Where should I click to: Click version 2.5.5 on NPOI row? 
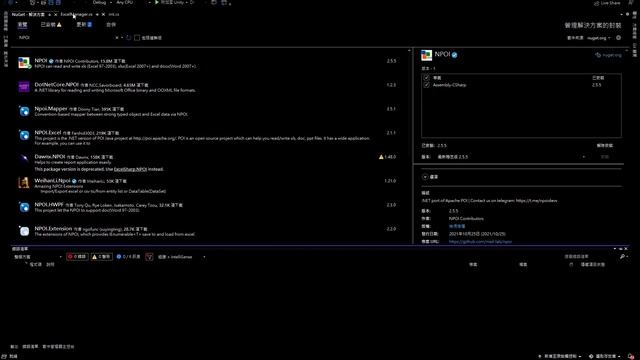(391, 61)
